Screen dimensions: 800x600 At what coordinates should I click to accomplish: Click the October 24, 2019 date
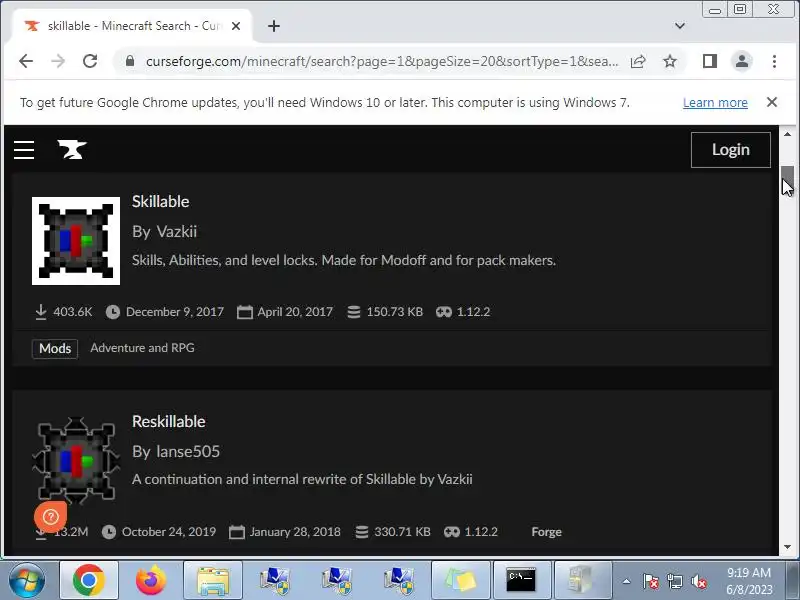(169, 532)
